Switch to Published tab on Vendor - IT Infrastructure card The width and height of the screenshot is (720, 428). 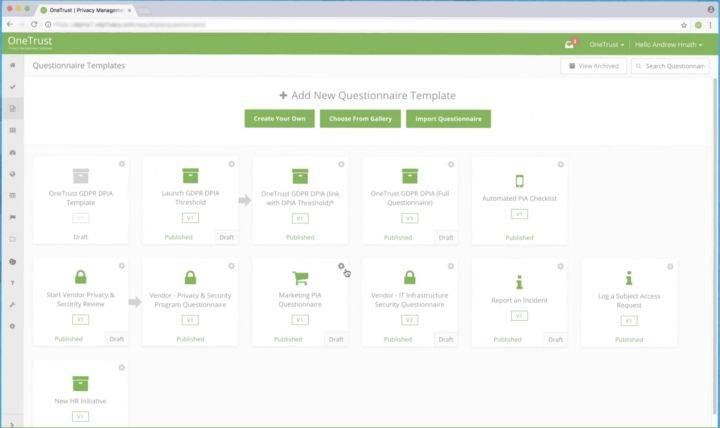[x=398, y=339]
